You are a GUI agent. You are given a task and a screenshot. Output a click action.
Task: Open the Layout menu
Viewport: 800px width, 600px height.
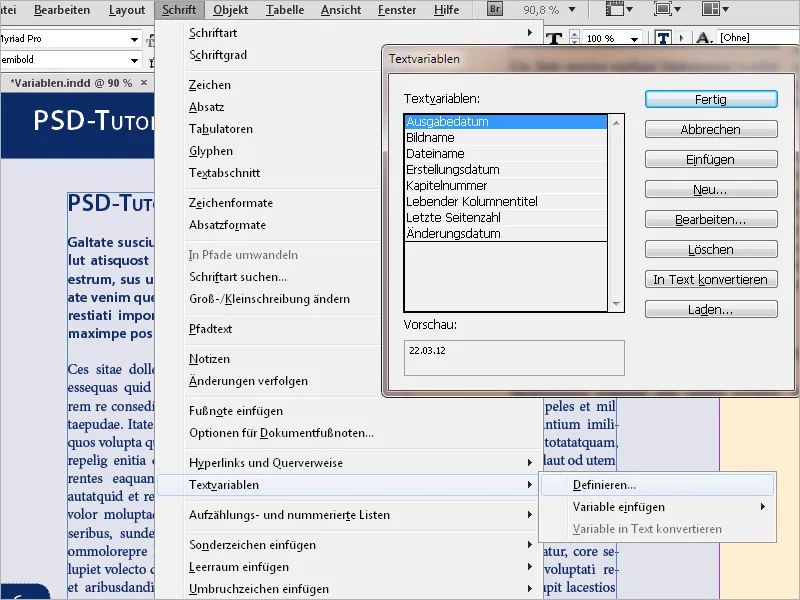tap(127, 10)
